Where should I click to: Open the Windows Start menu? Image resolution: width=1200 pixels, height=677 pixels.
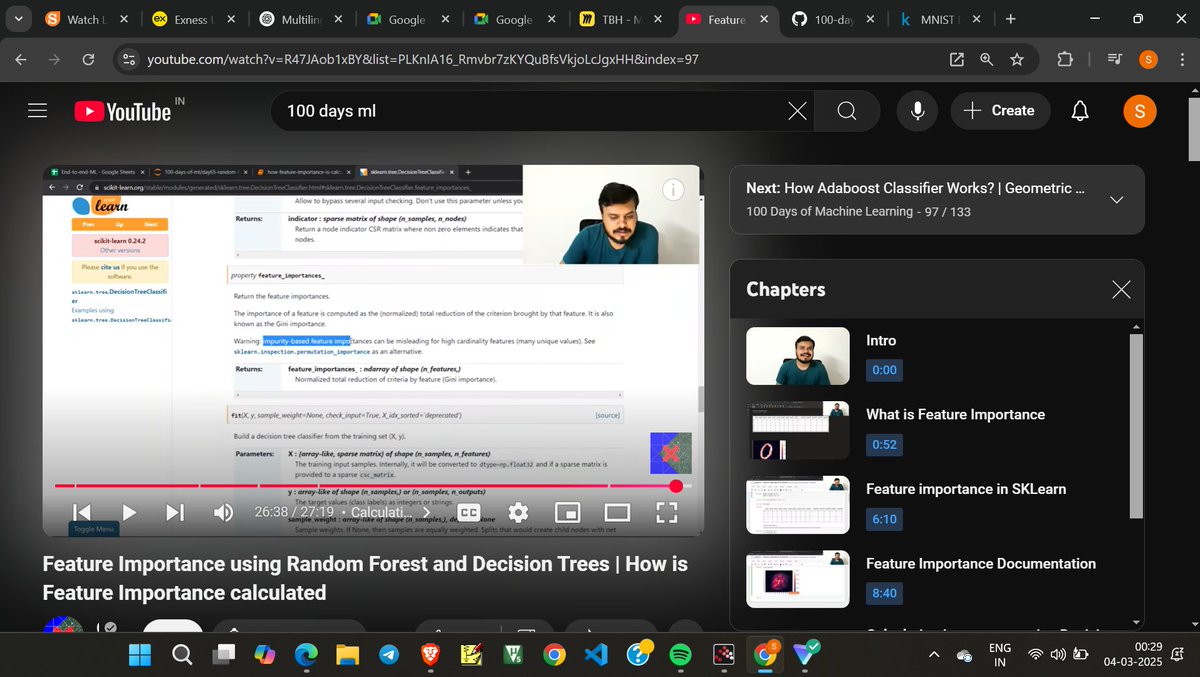(x=139, y=655)
